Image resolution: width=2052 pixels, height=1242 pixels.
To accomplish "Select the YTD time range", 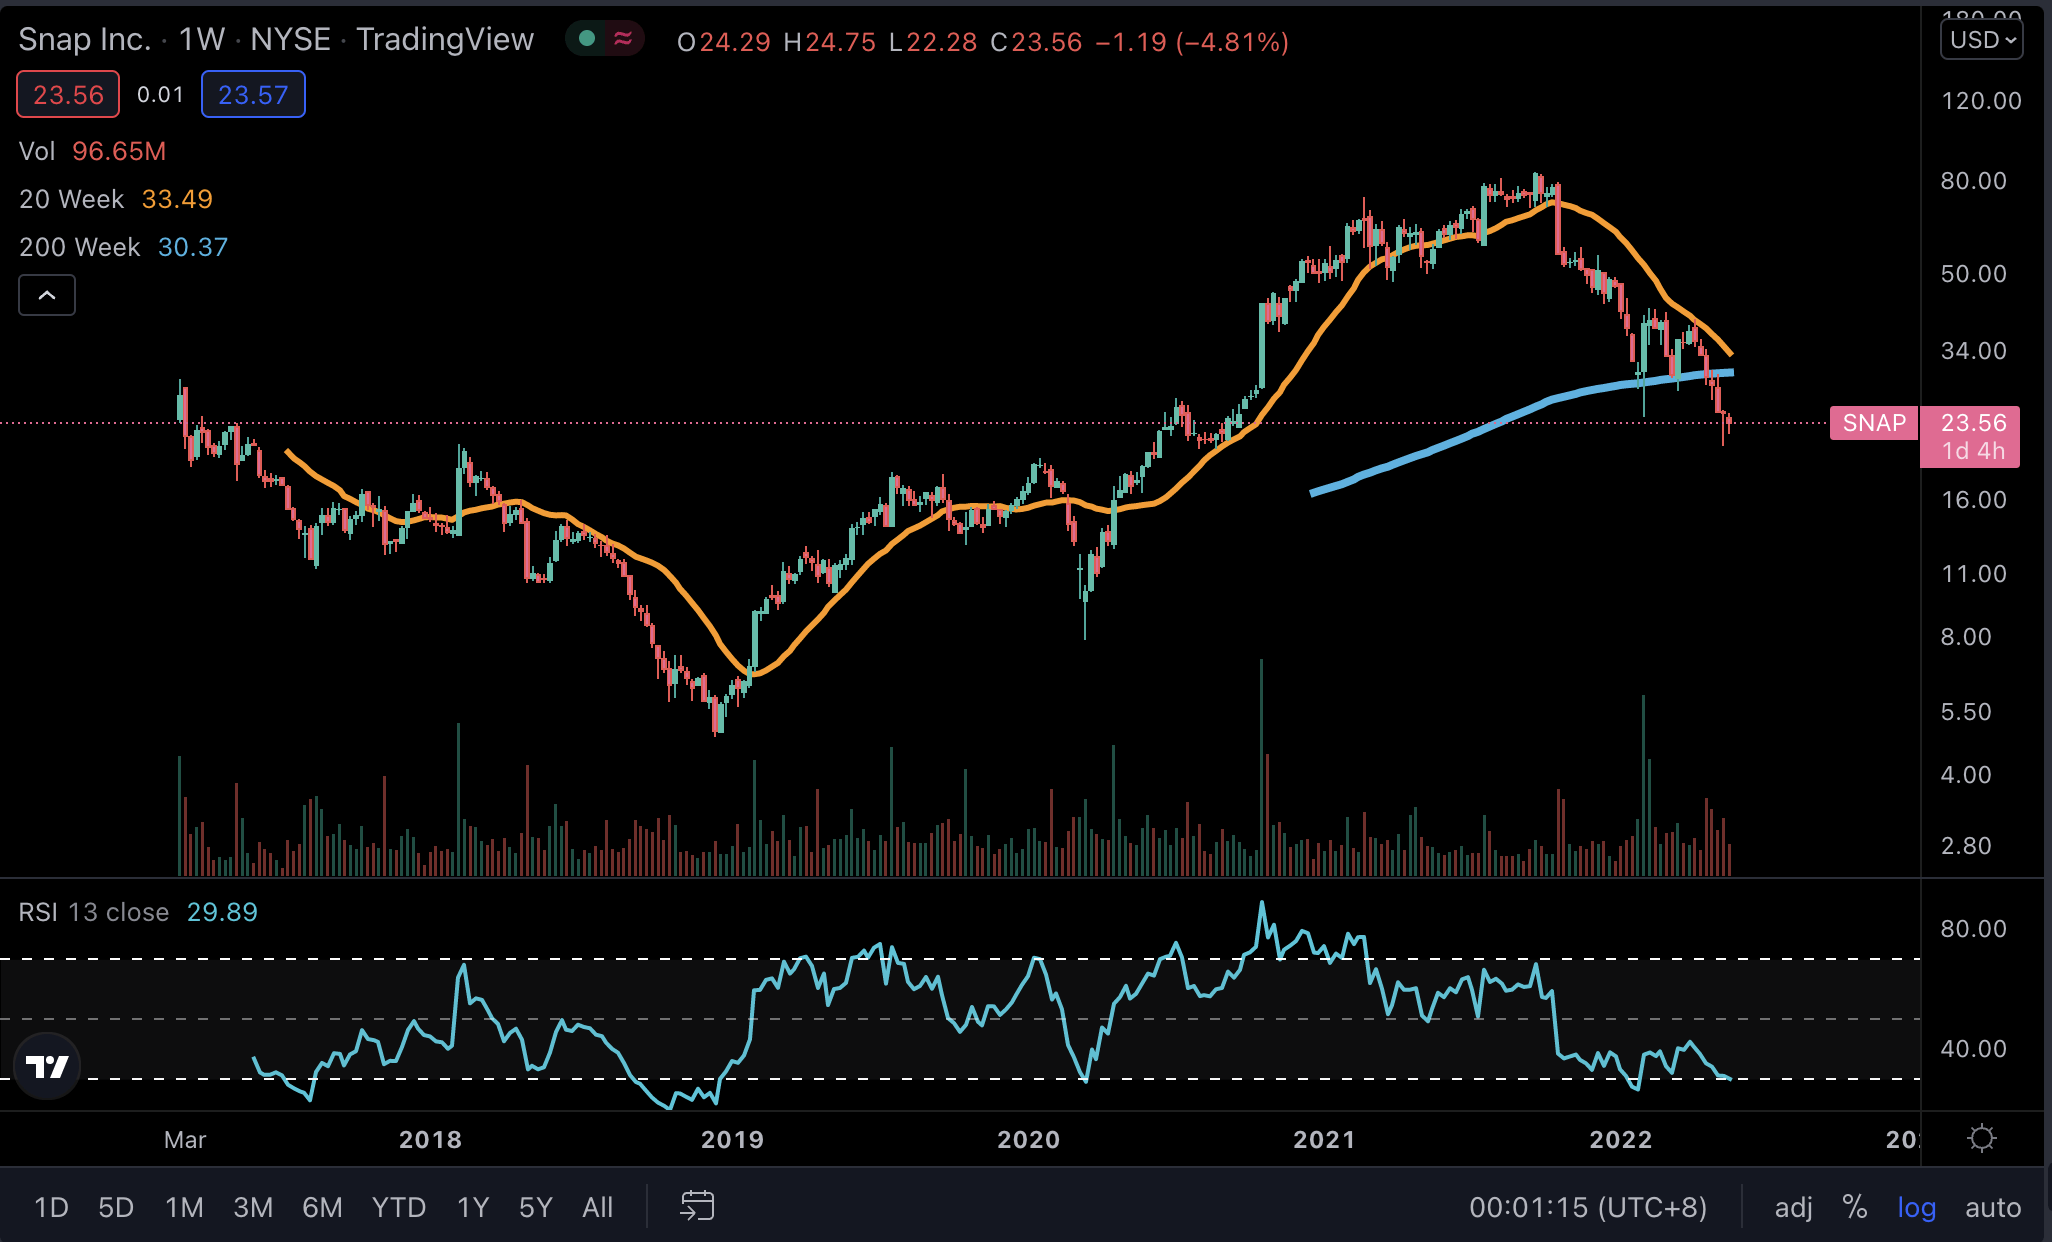I will (399, 1207).
